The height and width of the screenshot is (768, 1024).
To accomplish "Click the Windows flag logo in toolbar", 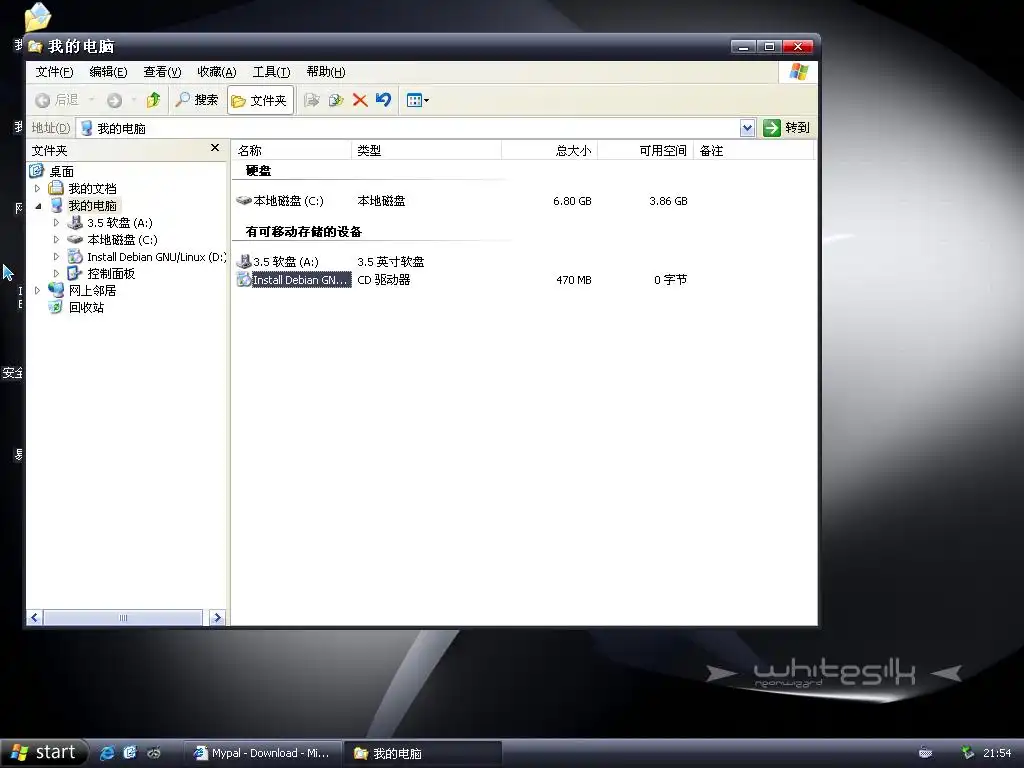I will click(x=797, y=72).
